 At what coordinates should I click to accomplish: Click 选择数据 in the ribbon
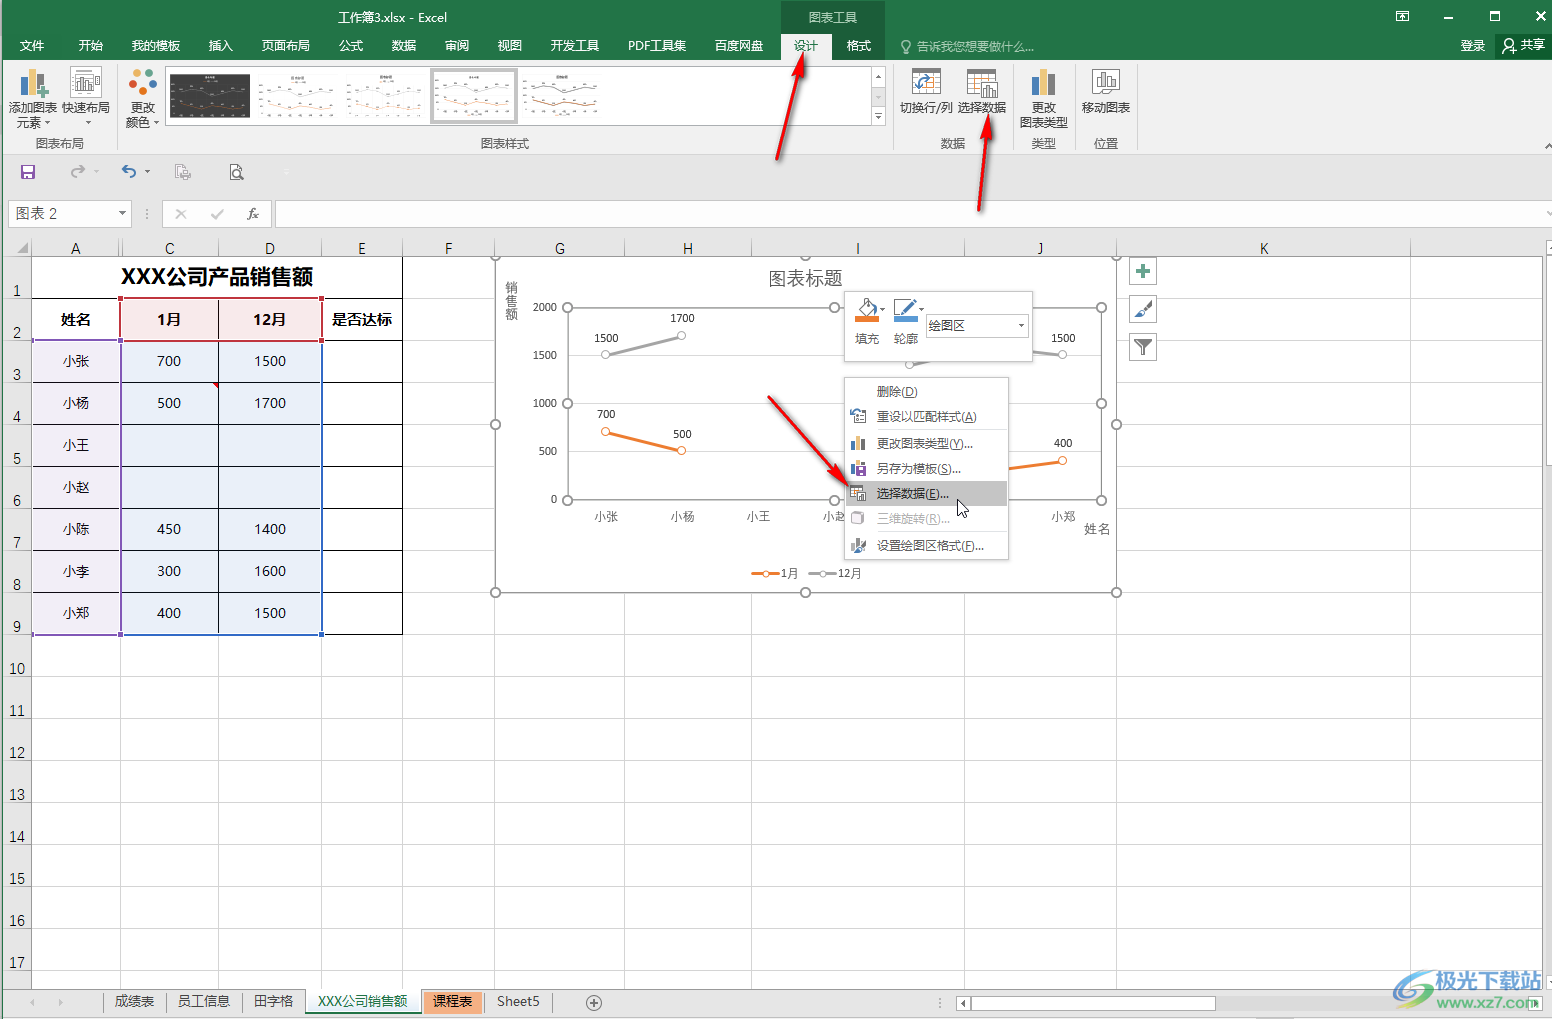point(982,92)
